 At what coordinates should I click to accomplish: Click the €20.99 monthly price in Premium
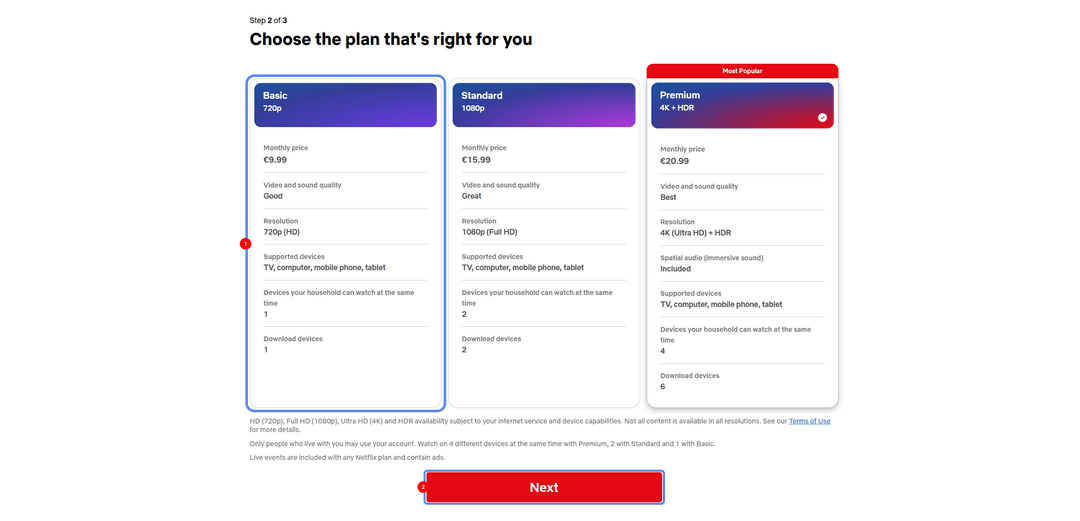[674, 161]
